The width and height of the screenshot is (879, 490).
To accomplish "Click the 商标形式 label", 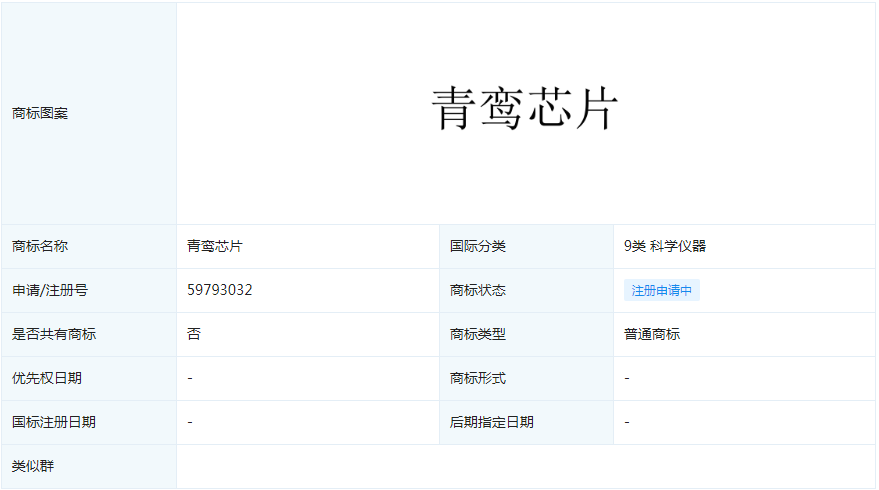I will coord(478,378).
